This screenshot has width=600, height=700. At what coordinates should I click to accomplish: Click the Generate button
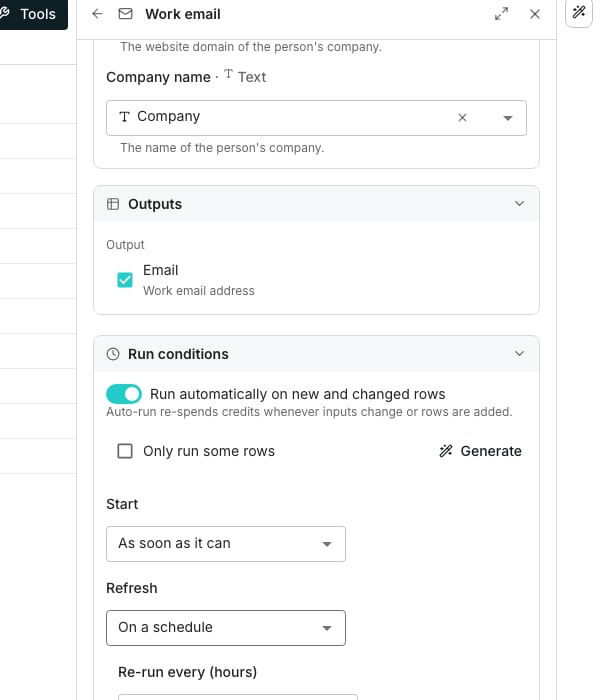click(480, 451)
